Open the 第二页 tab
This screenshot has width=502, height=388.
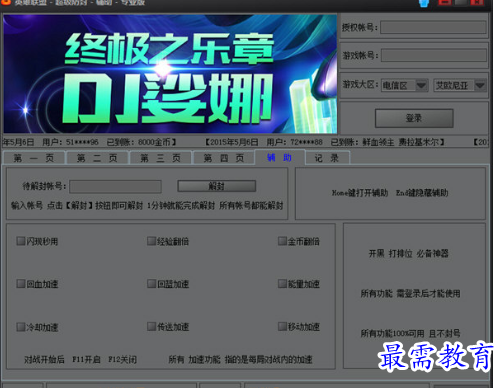[97, 158]
